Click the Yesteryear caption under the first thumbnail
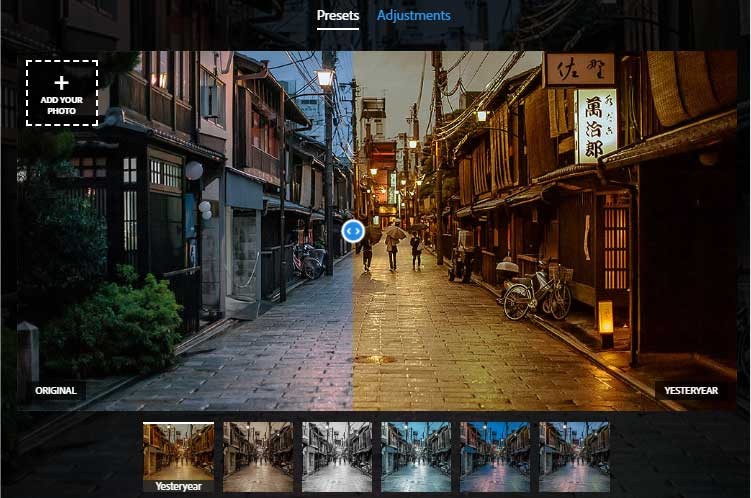Viewport: 751px width, 498px height. (x=178, y=486)
